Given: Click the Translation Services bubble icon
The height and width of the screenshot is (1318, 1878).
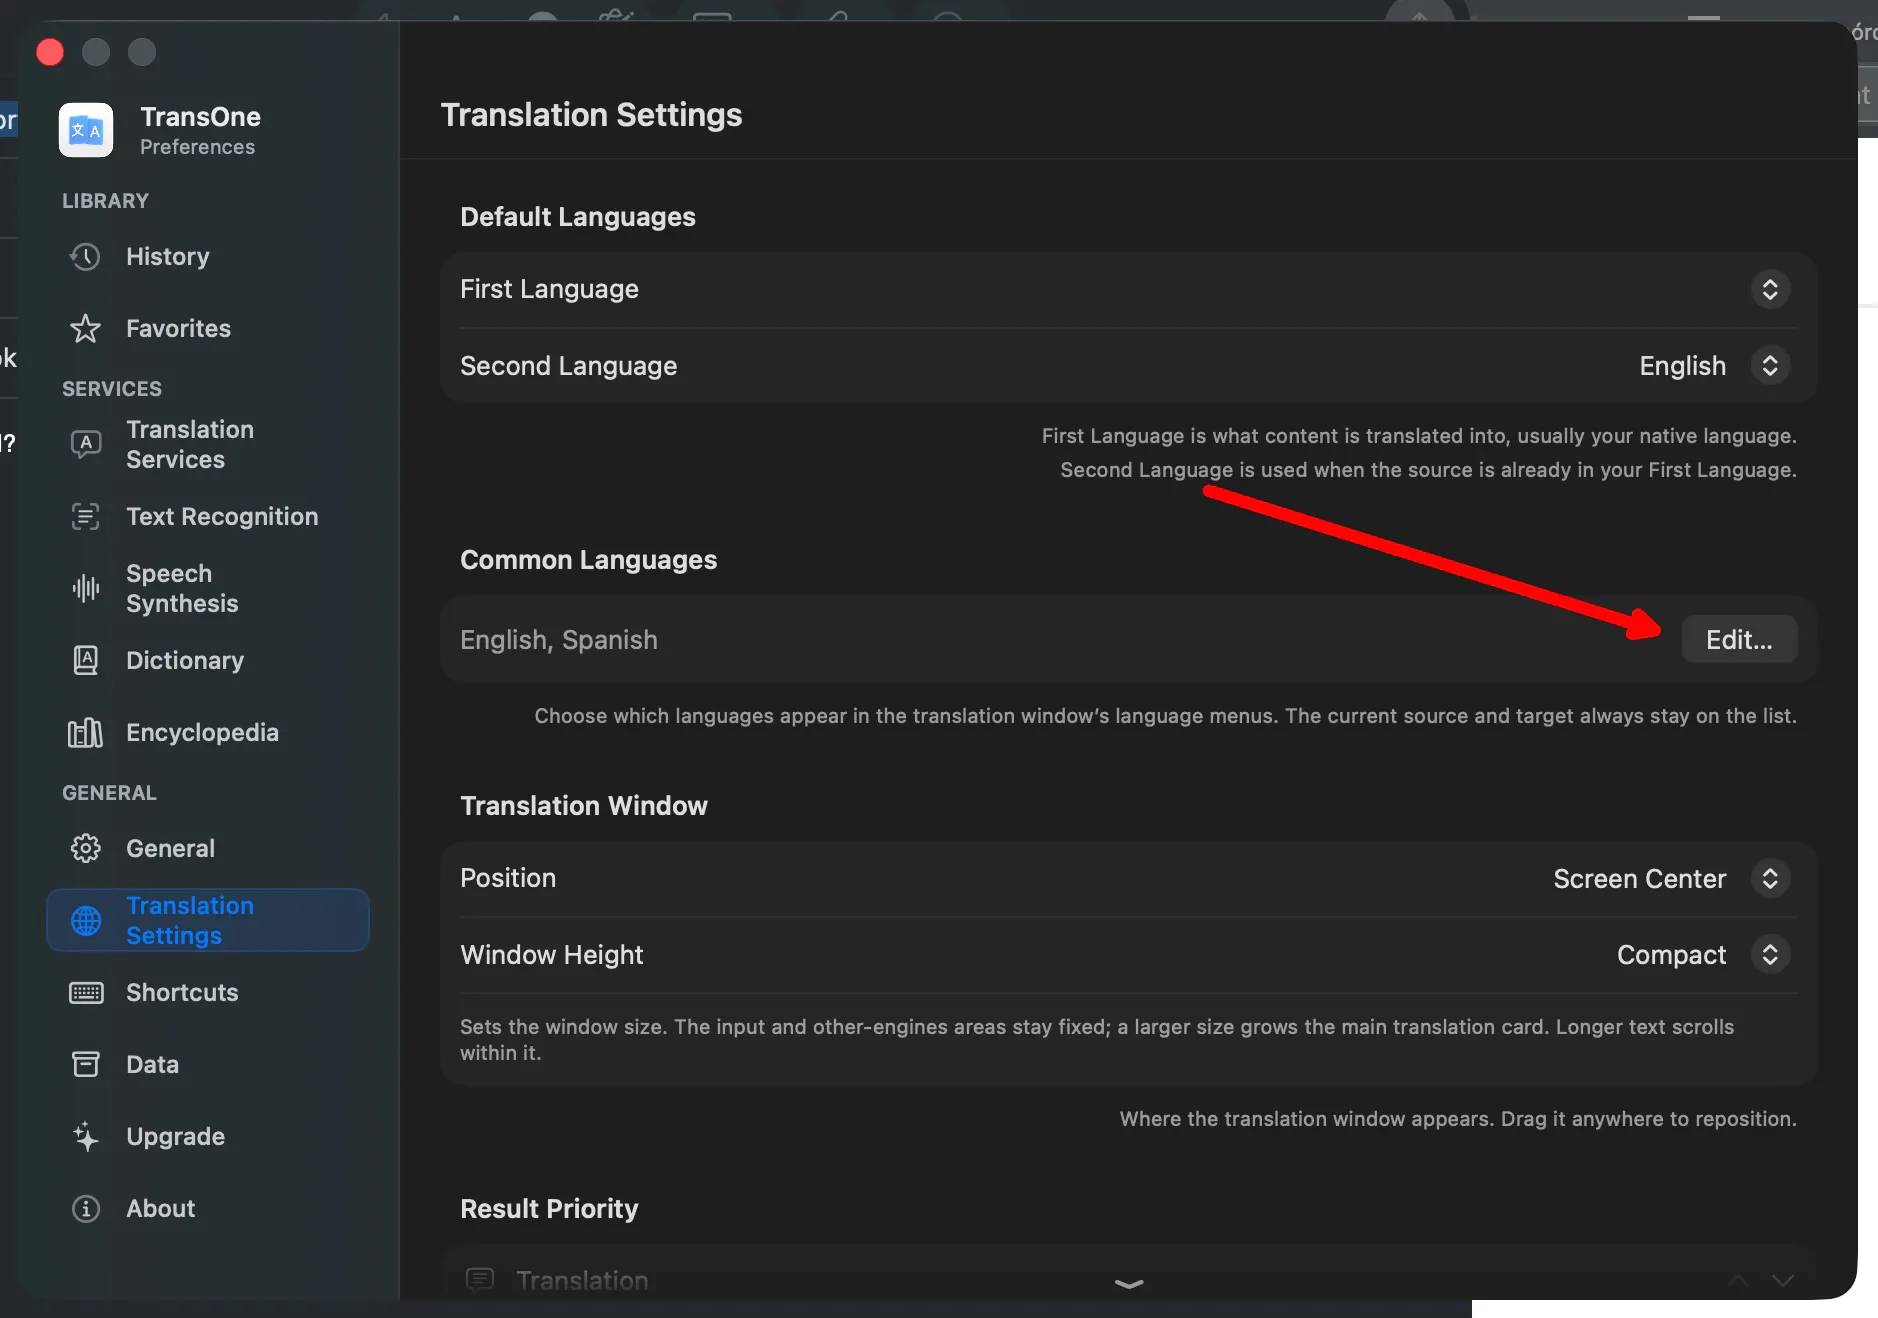Looking at the screenshot, I should pyautogui.click(x=86, y=444).
